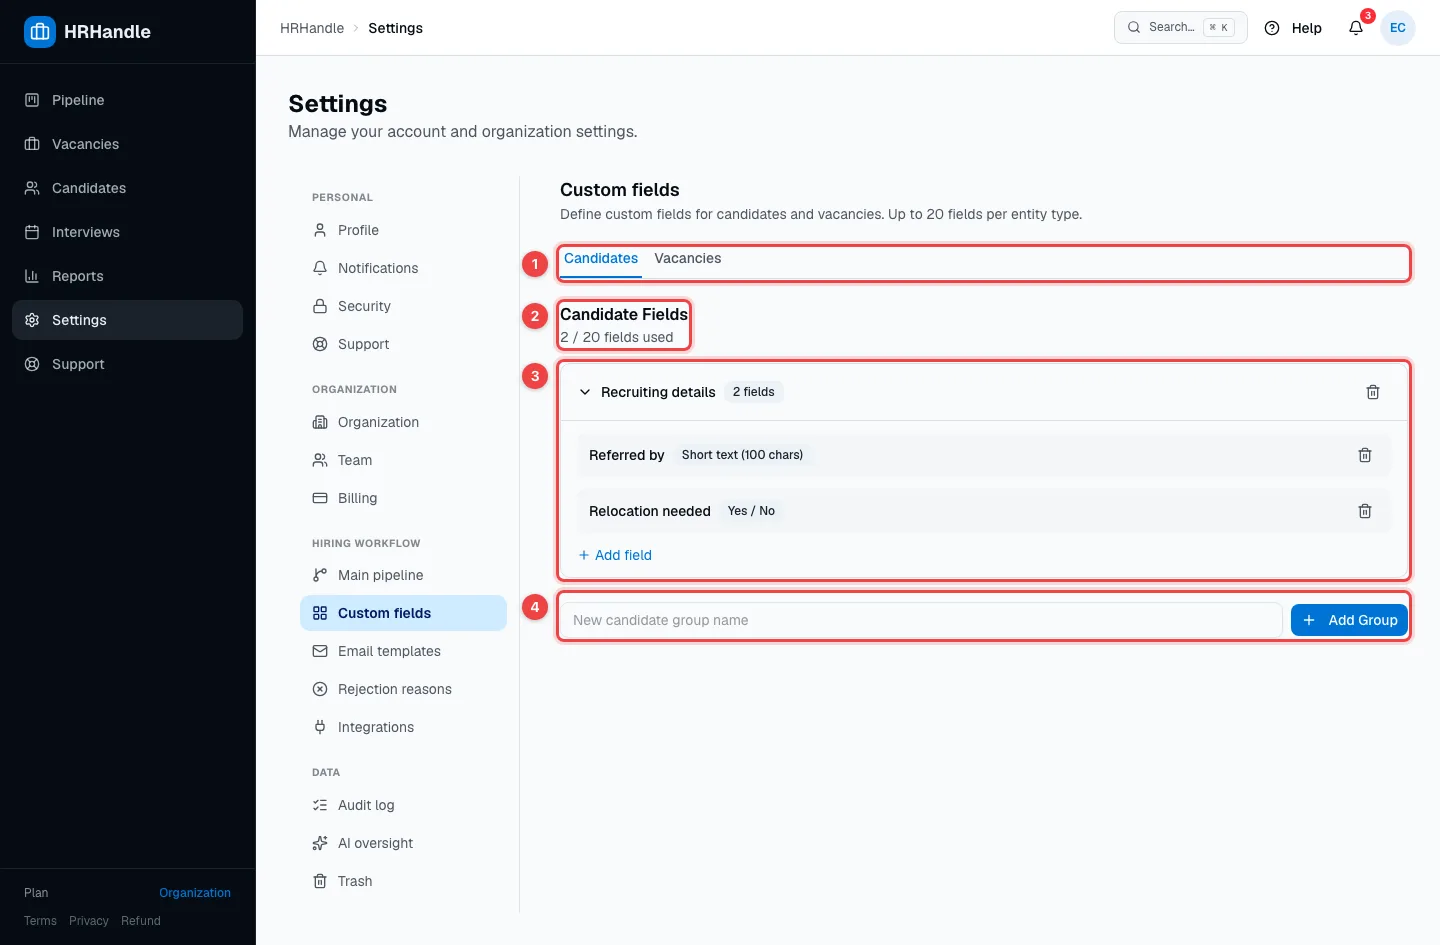Open Security settings
Viewport: 1440px width, 945px height.
click(x=403, y=306)
